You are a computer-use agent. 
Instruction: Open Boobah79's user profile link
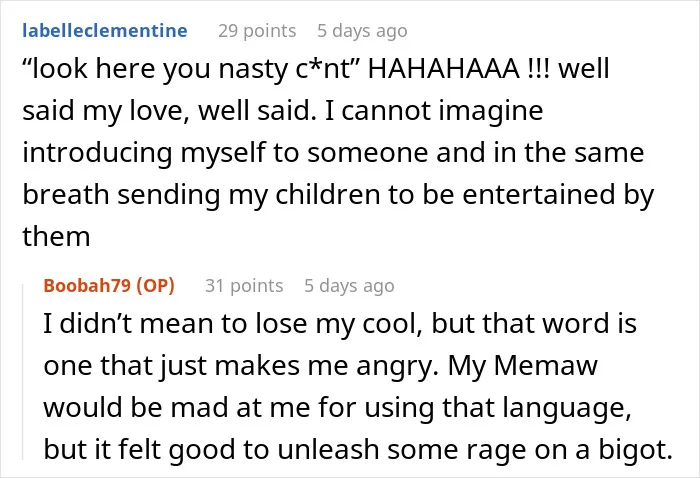coord(88,285)
